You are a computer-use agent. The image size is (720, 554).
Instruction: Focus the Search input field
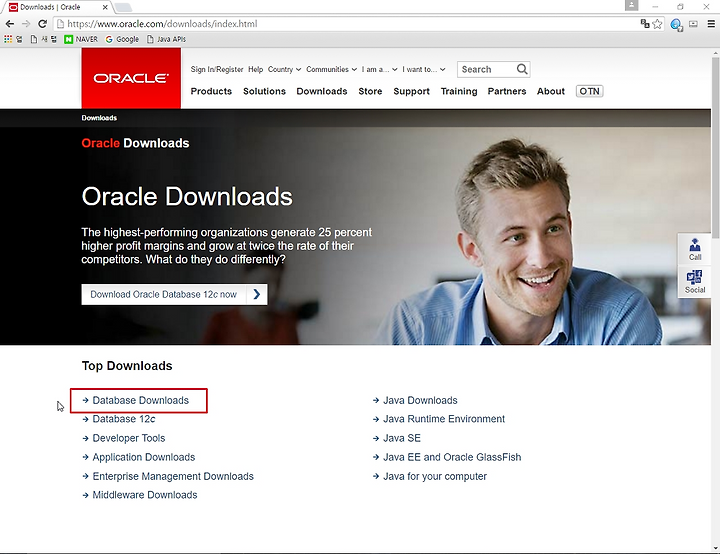point(488,69)
